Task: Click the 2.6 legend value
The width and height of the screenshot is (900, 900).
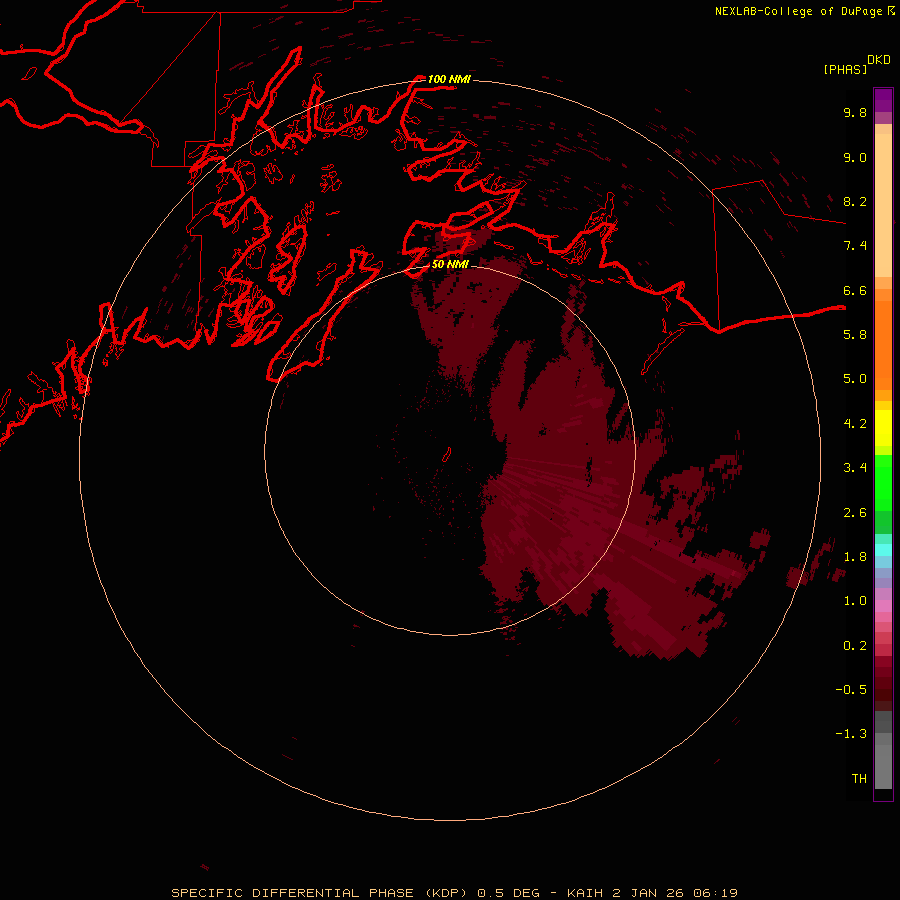Action: pos(855,513)
